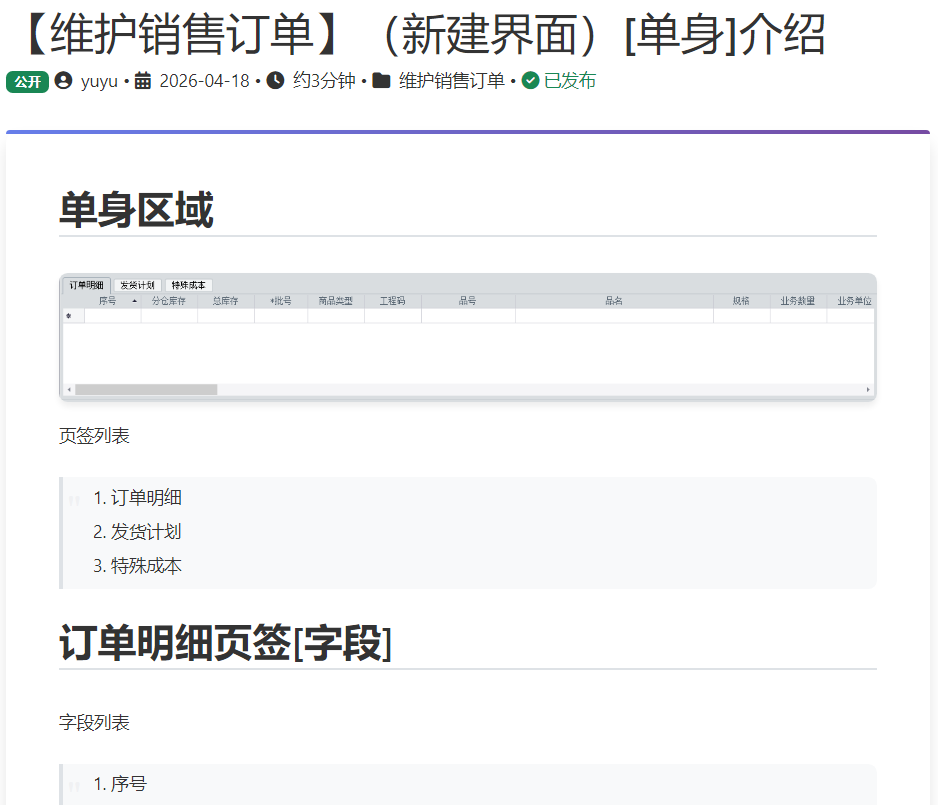Open the yuyu author link
The height and width of the screenshot is (805, 938).
click(x=99, y=81)
